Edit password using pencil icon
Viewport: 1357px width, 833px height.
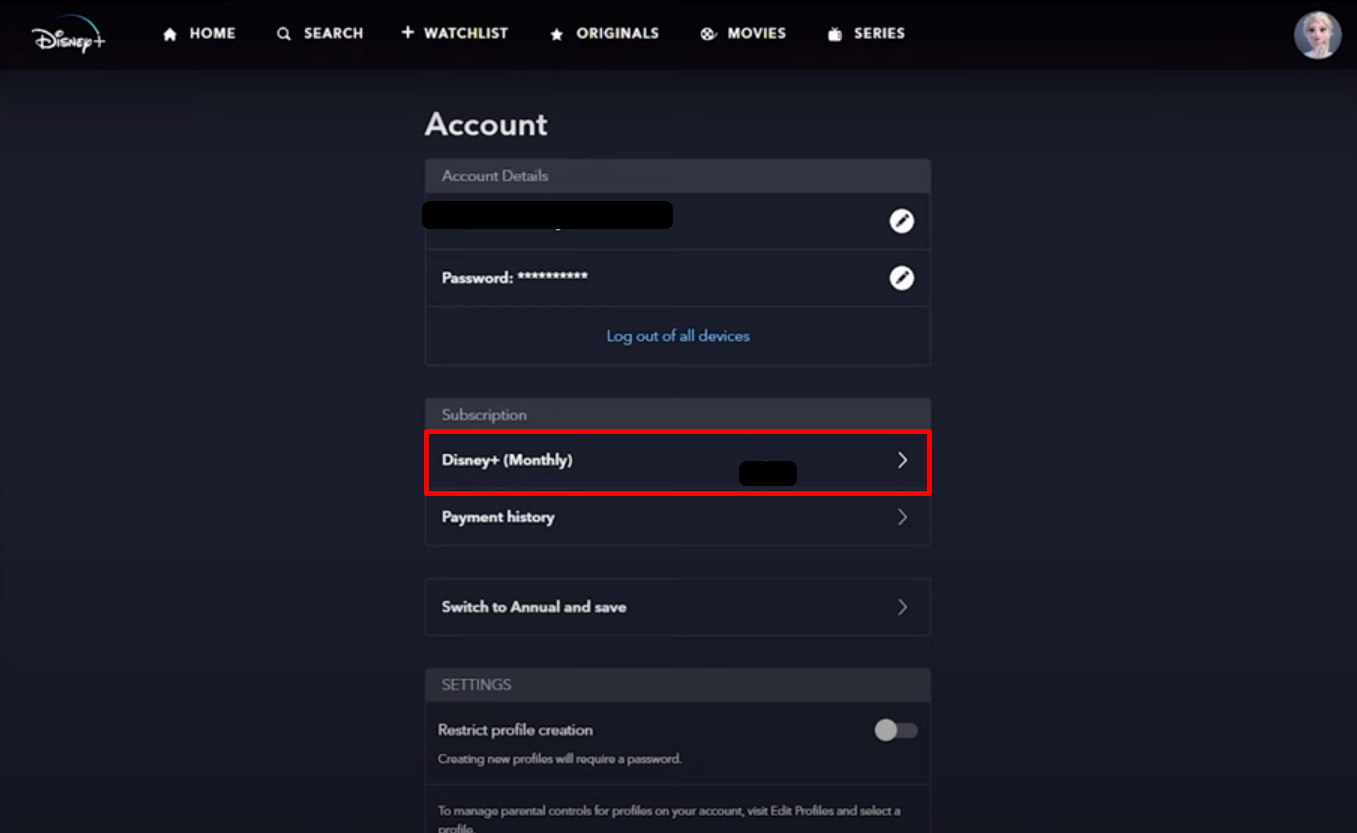tap(902, 278)
